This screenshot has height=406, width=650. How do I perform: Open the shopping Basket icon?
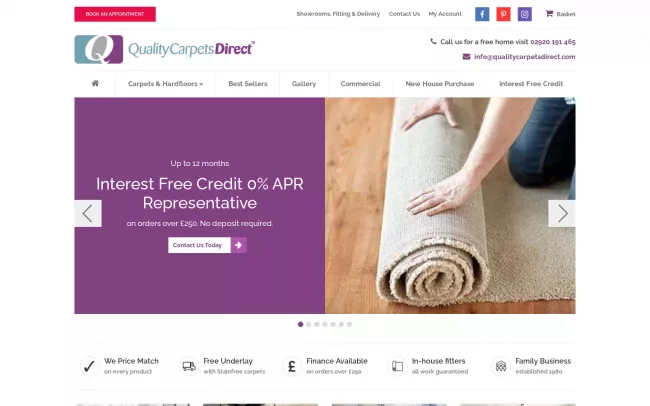coord(549,14)
